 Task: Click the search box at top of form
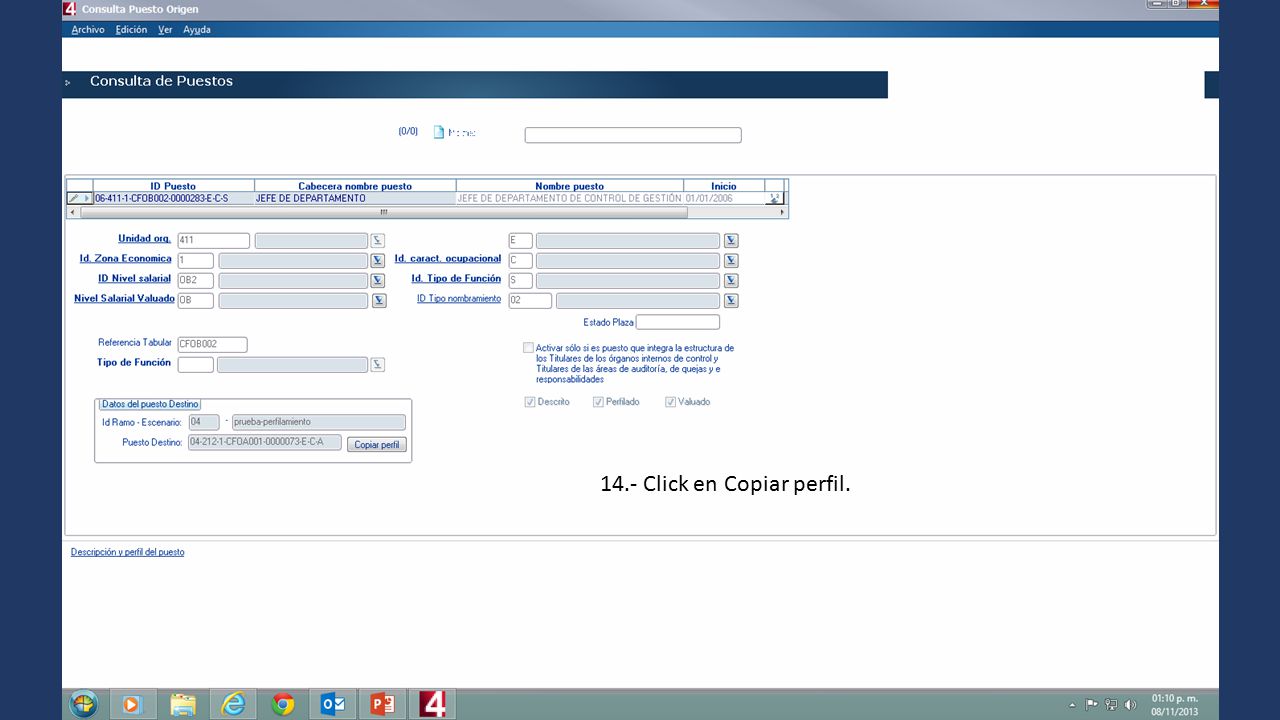(x=633, y=135)
